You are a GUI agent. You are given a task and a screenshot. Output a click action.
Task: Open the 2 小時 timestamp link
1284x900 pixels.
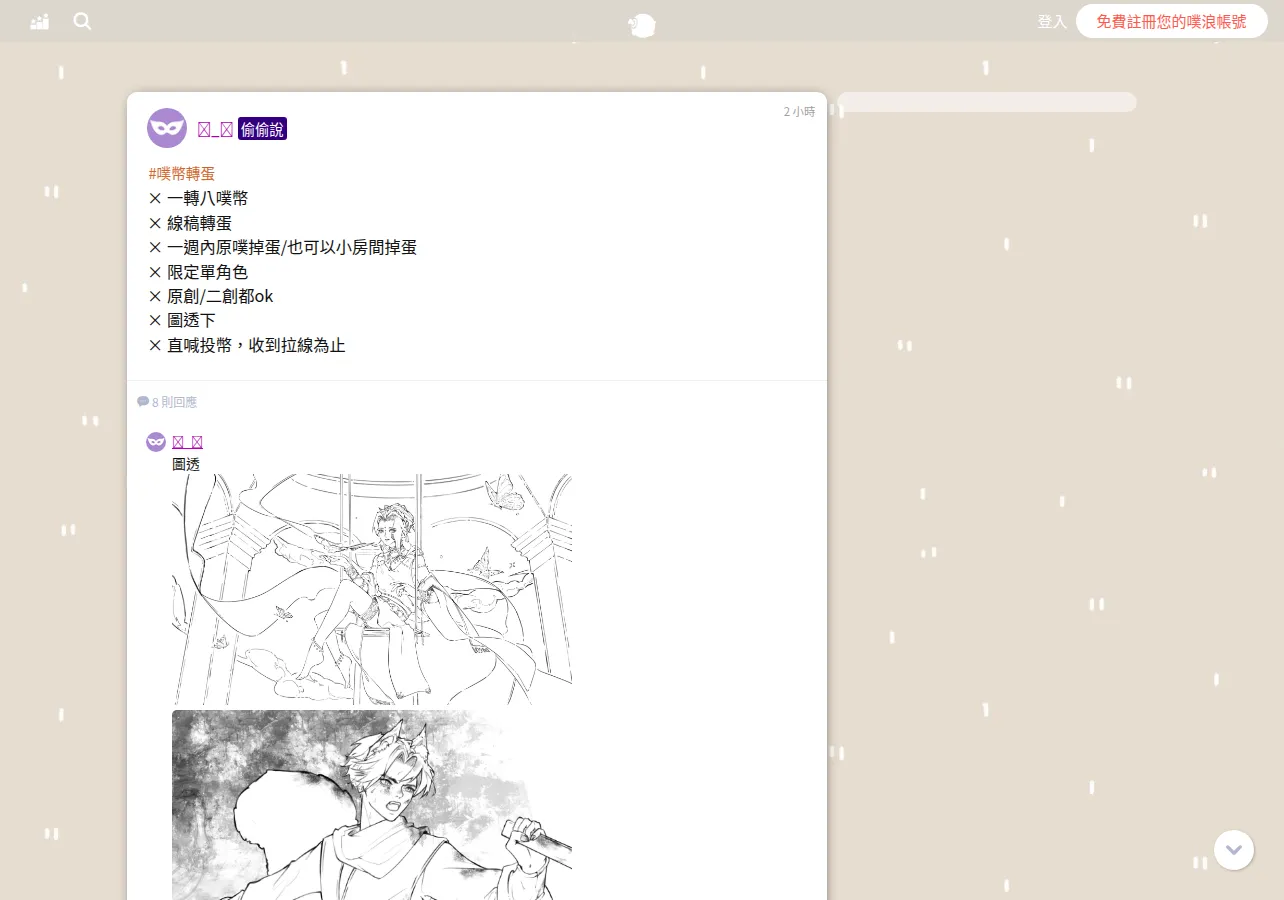[x=799, y=112]
